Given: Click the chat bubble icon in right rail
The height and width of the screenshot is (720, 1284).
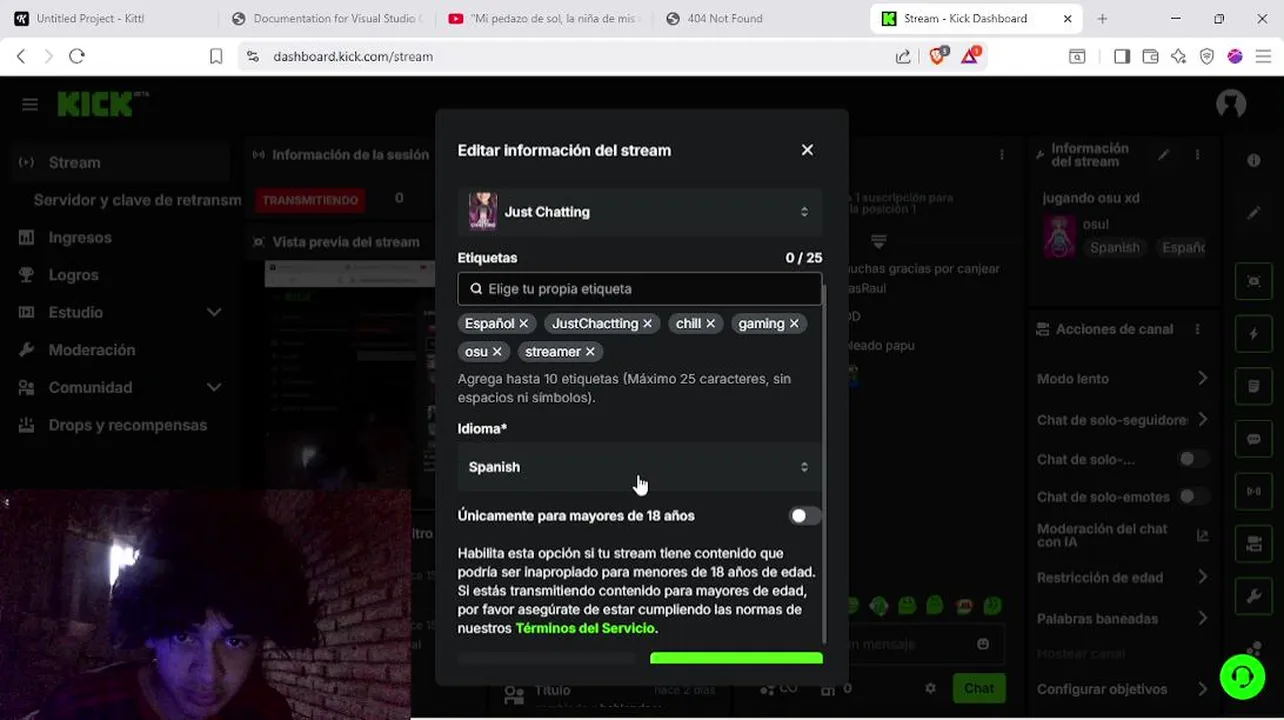Looking at the screenshot, I should (1254, 439).
